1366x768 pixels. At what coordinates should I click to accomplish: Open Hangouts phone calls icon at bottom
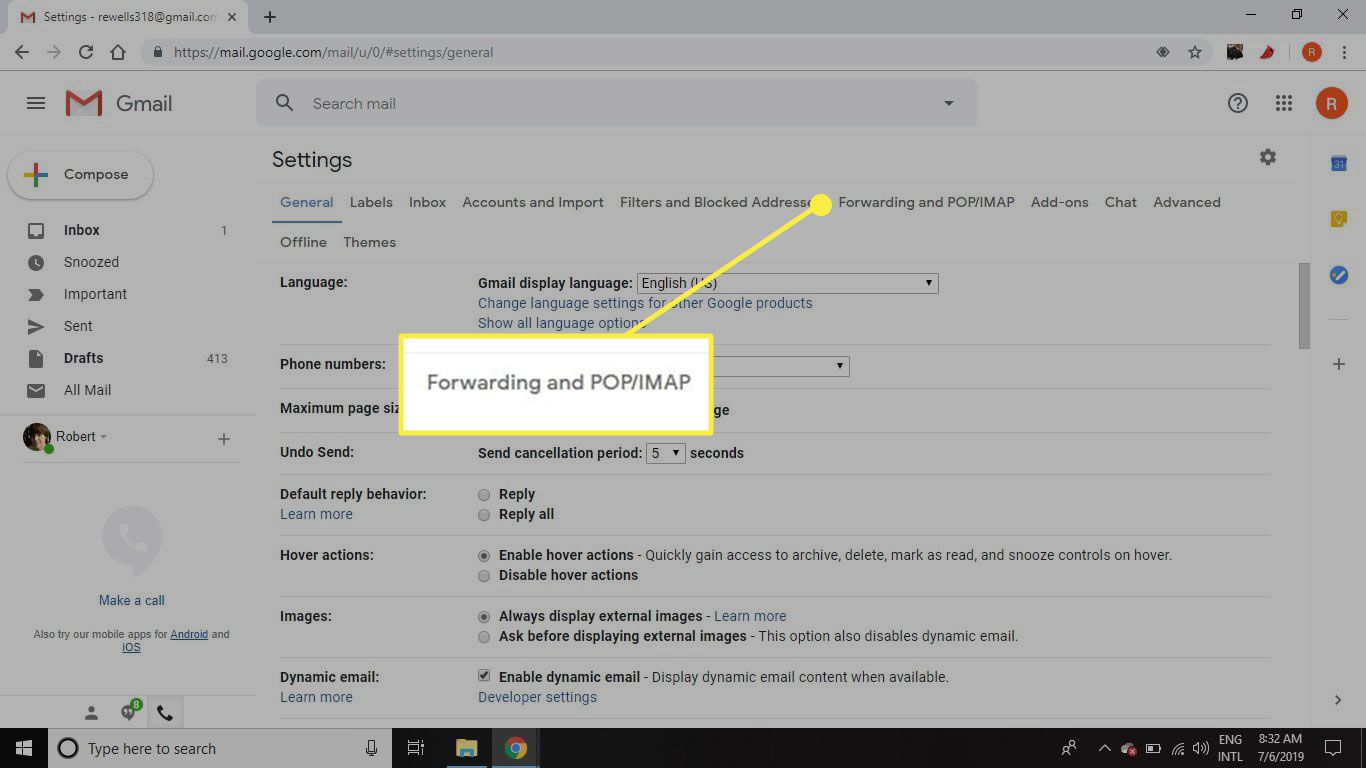pos(165,713)
